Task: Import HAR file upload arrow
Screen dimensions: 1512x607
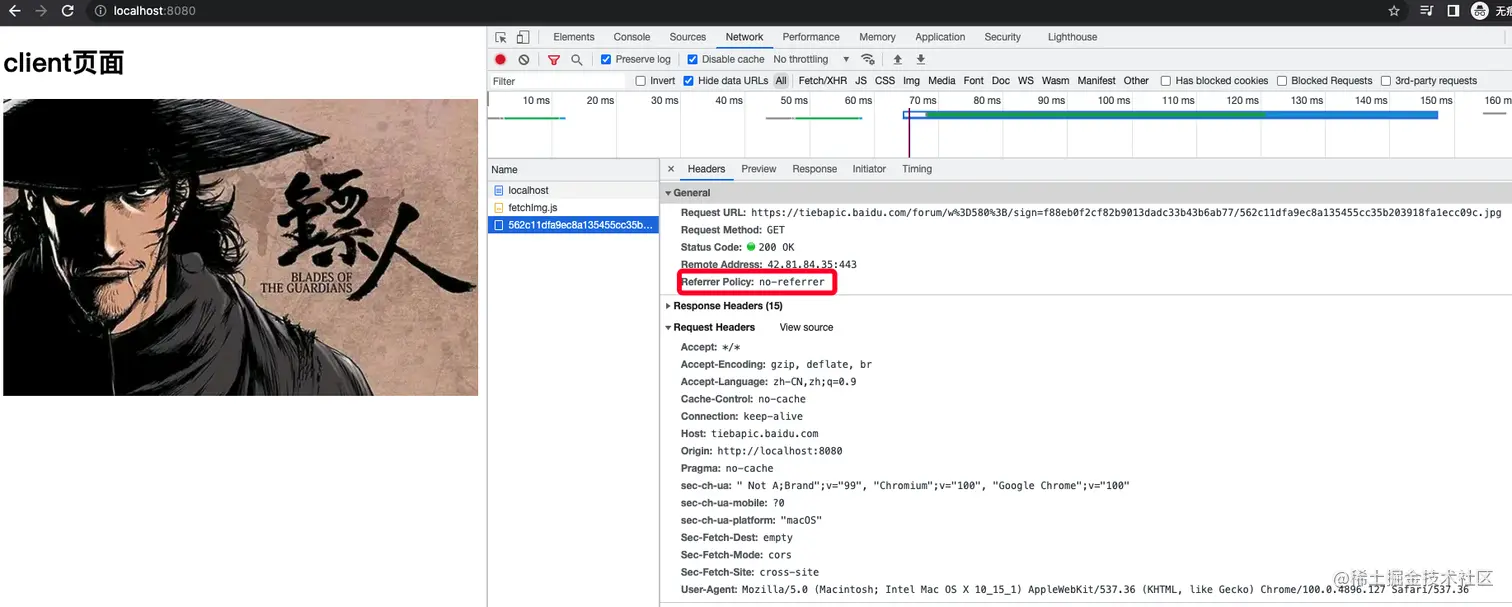Action: coord(897,59)
